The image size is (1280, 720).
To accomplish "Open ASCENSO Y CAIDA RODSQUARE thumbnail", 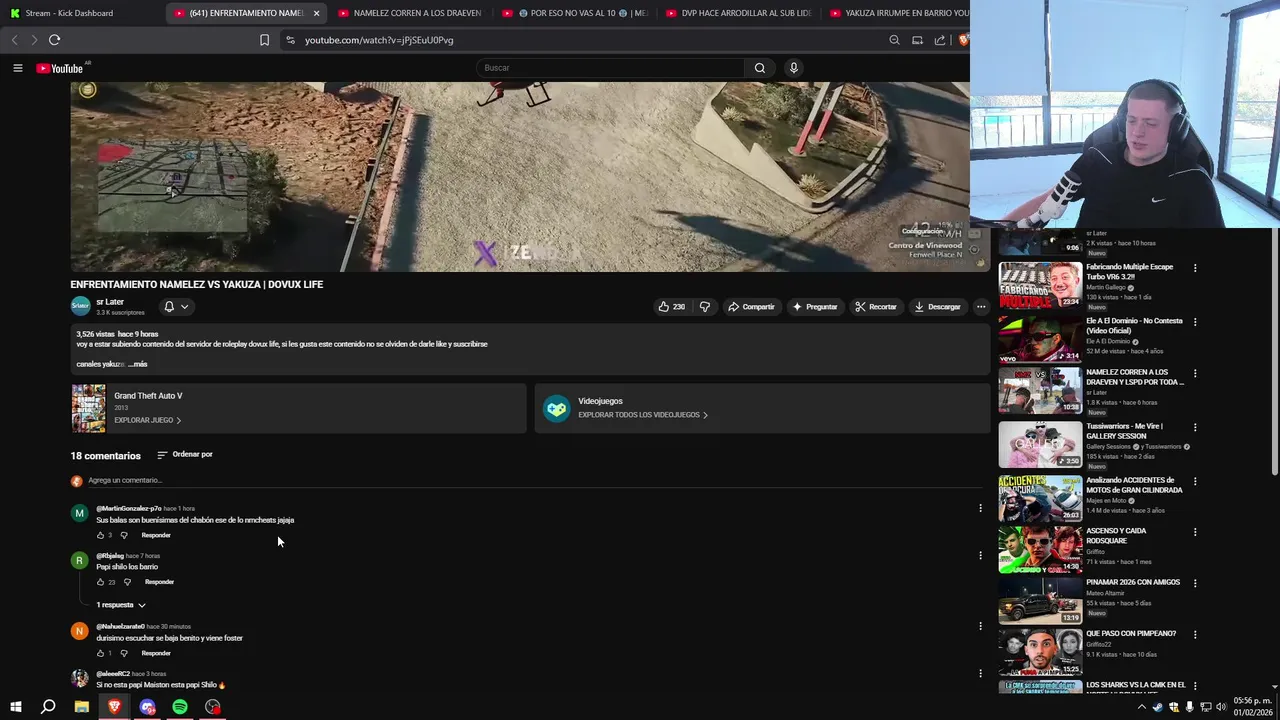I will (1040, 549).
